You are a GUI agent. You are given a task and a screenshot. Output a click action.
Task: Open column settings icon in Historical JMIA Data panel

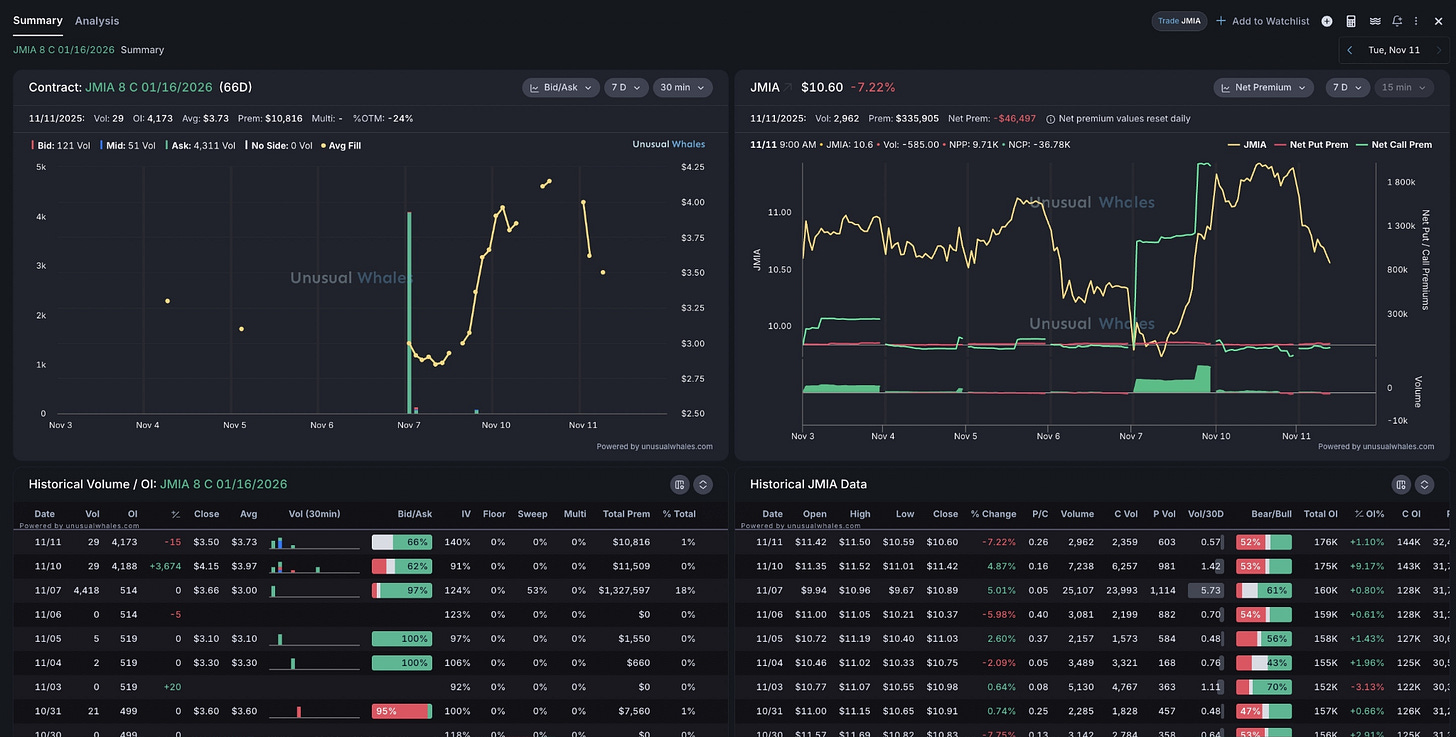coord(1401,484)
